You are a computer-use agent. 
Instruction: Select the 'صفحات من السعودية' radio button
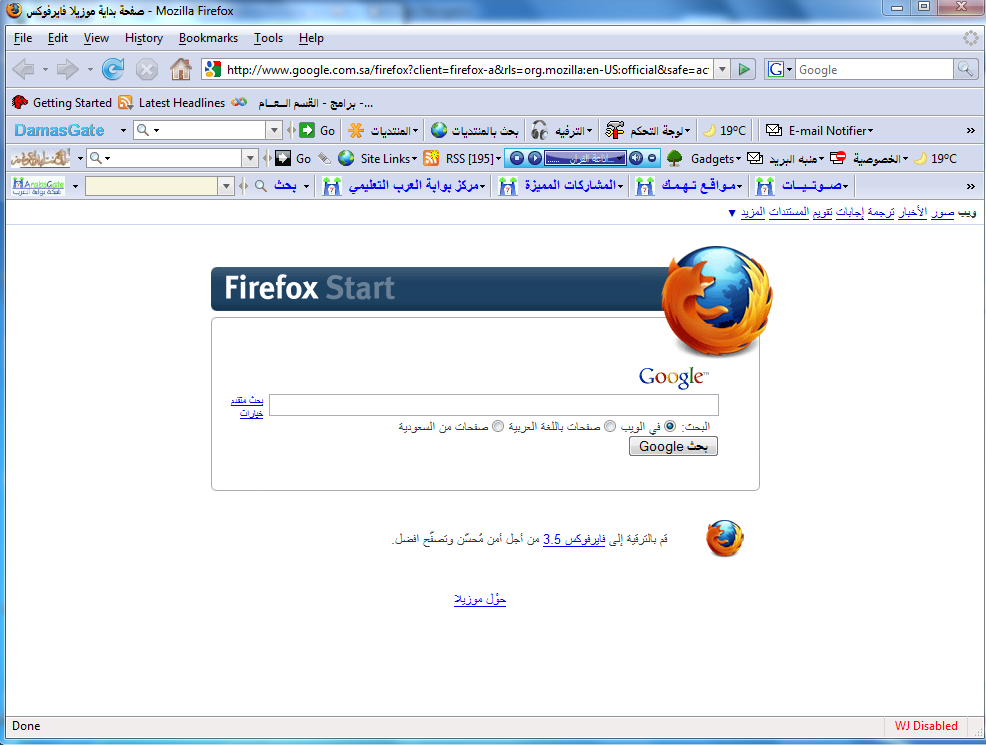click(x=498, y=426)
